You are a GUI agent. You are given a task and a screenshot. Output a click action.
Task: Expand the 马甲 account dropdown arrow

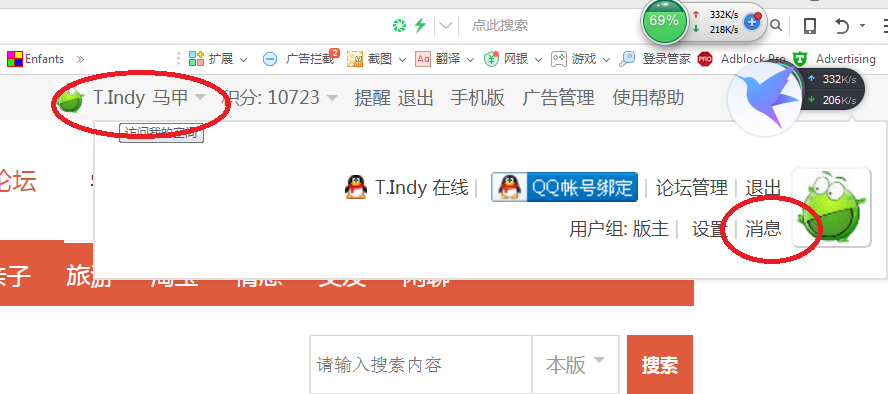click(x=199, y=97)
